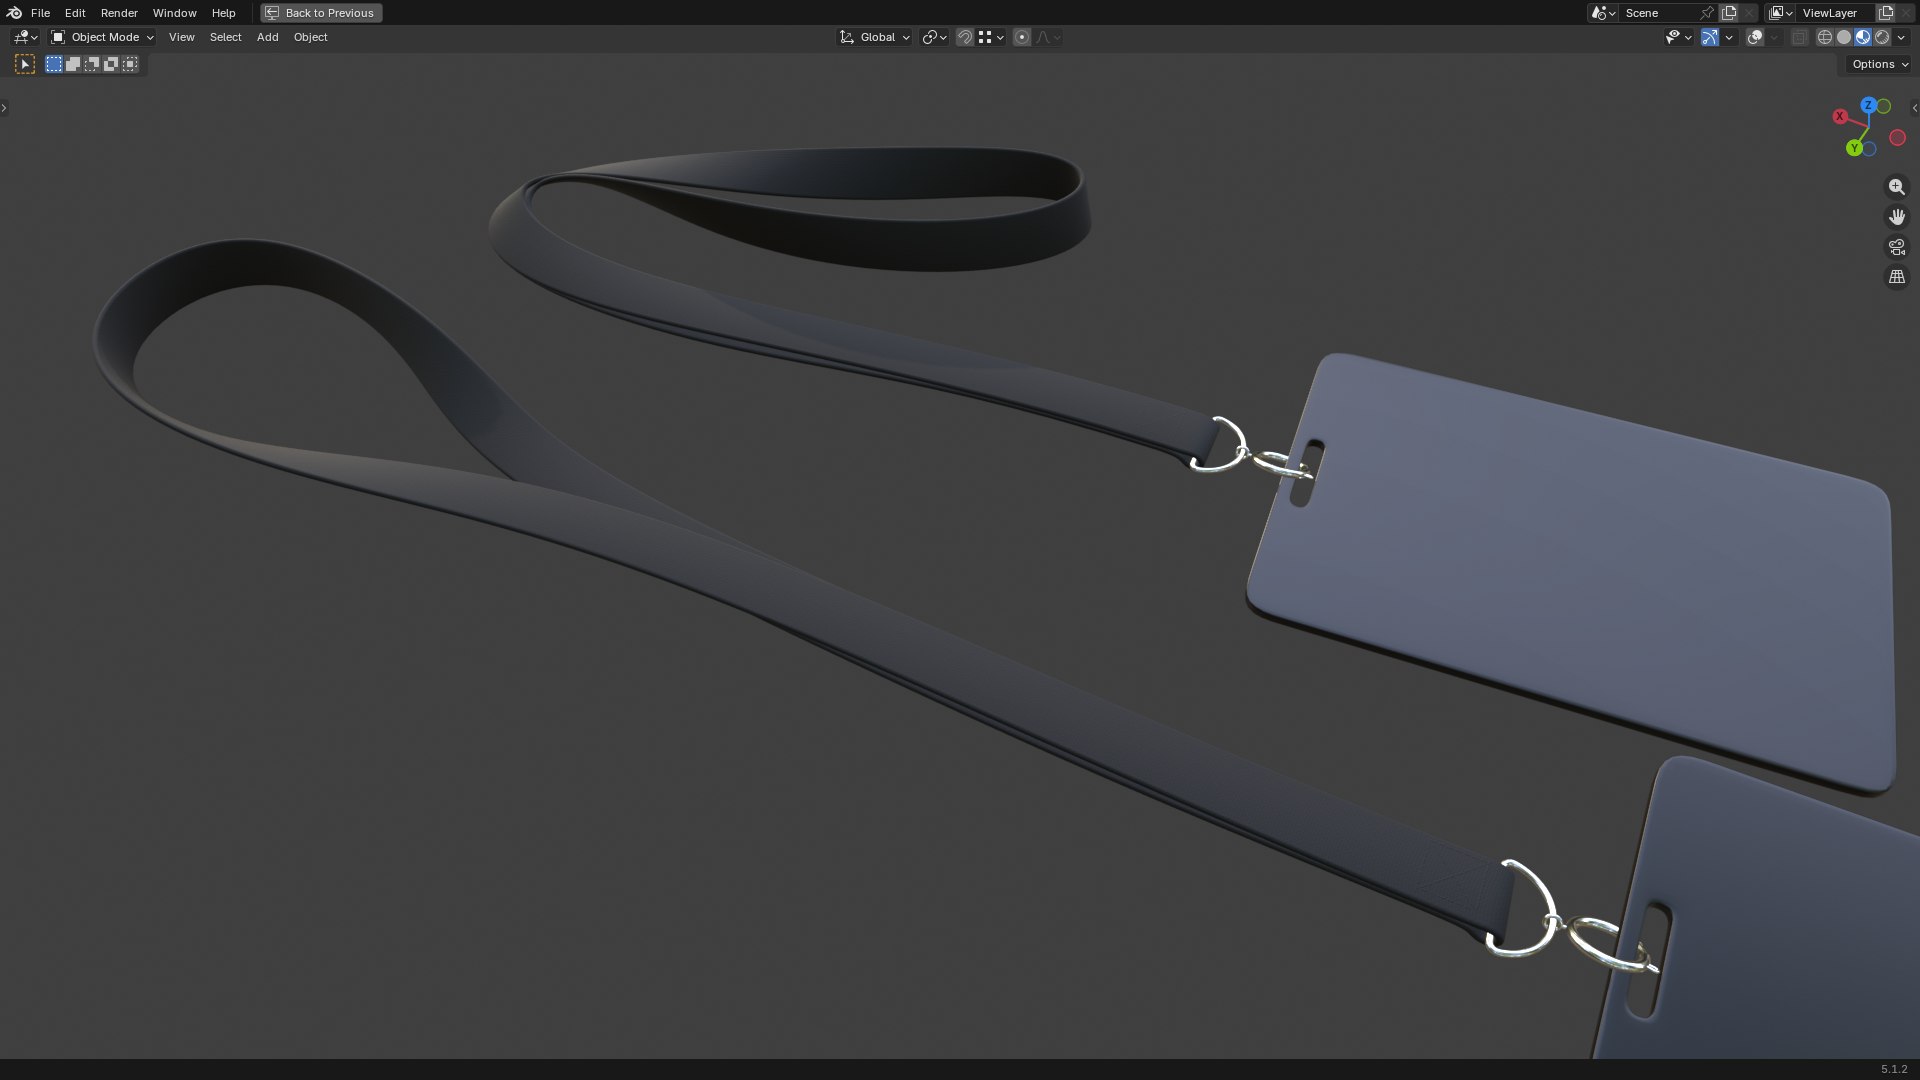Viewport: 1920px width, 1080px height.
Task: Click the ViewLayer name field
Action: [1836, 13]
